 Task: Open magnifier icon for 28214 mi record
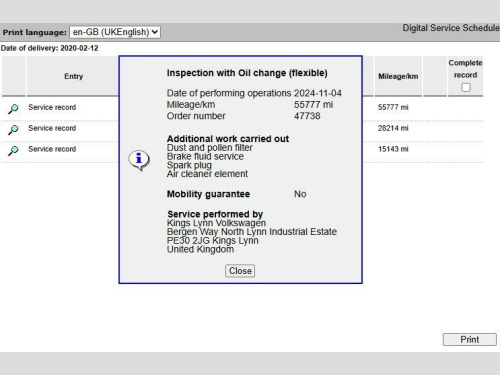point(13,129)
